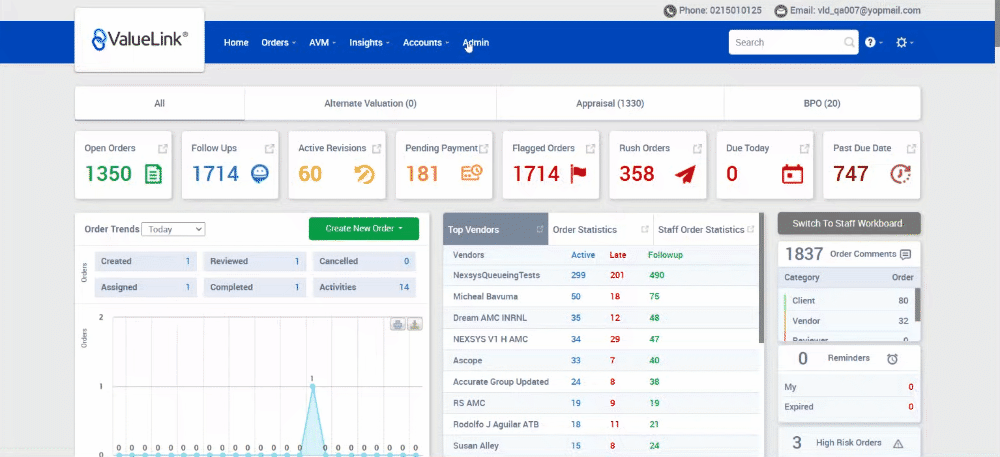Click the High Risk Orders warning icon

tap(898, 443)
